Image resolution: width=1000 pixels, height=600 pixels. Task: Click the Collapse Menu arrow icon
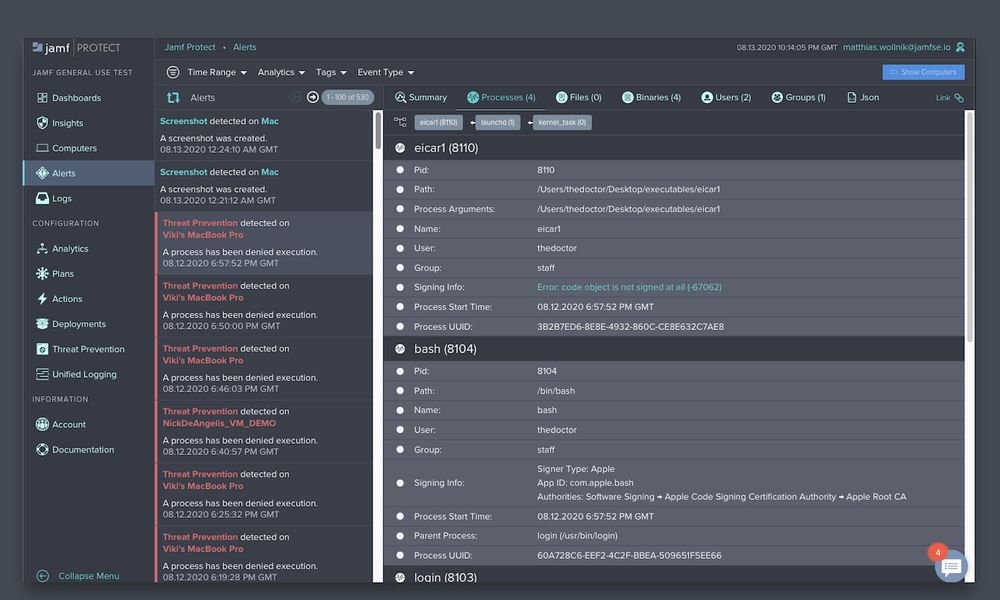43,576
